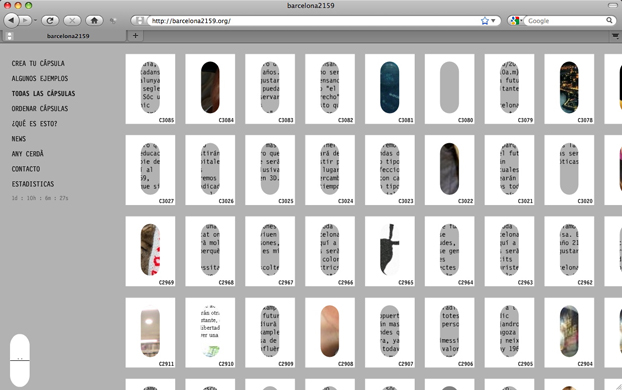Select capsule C2907

click(390, 333)
